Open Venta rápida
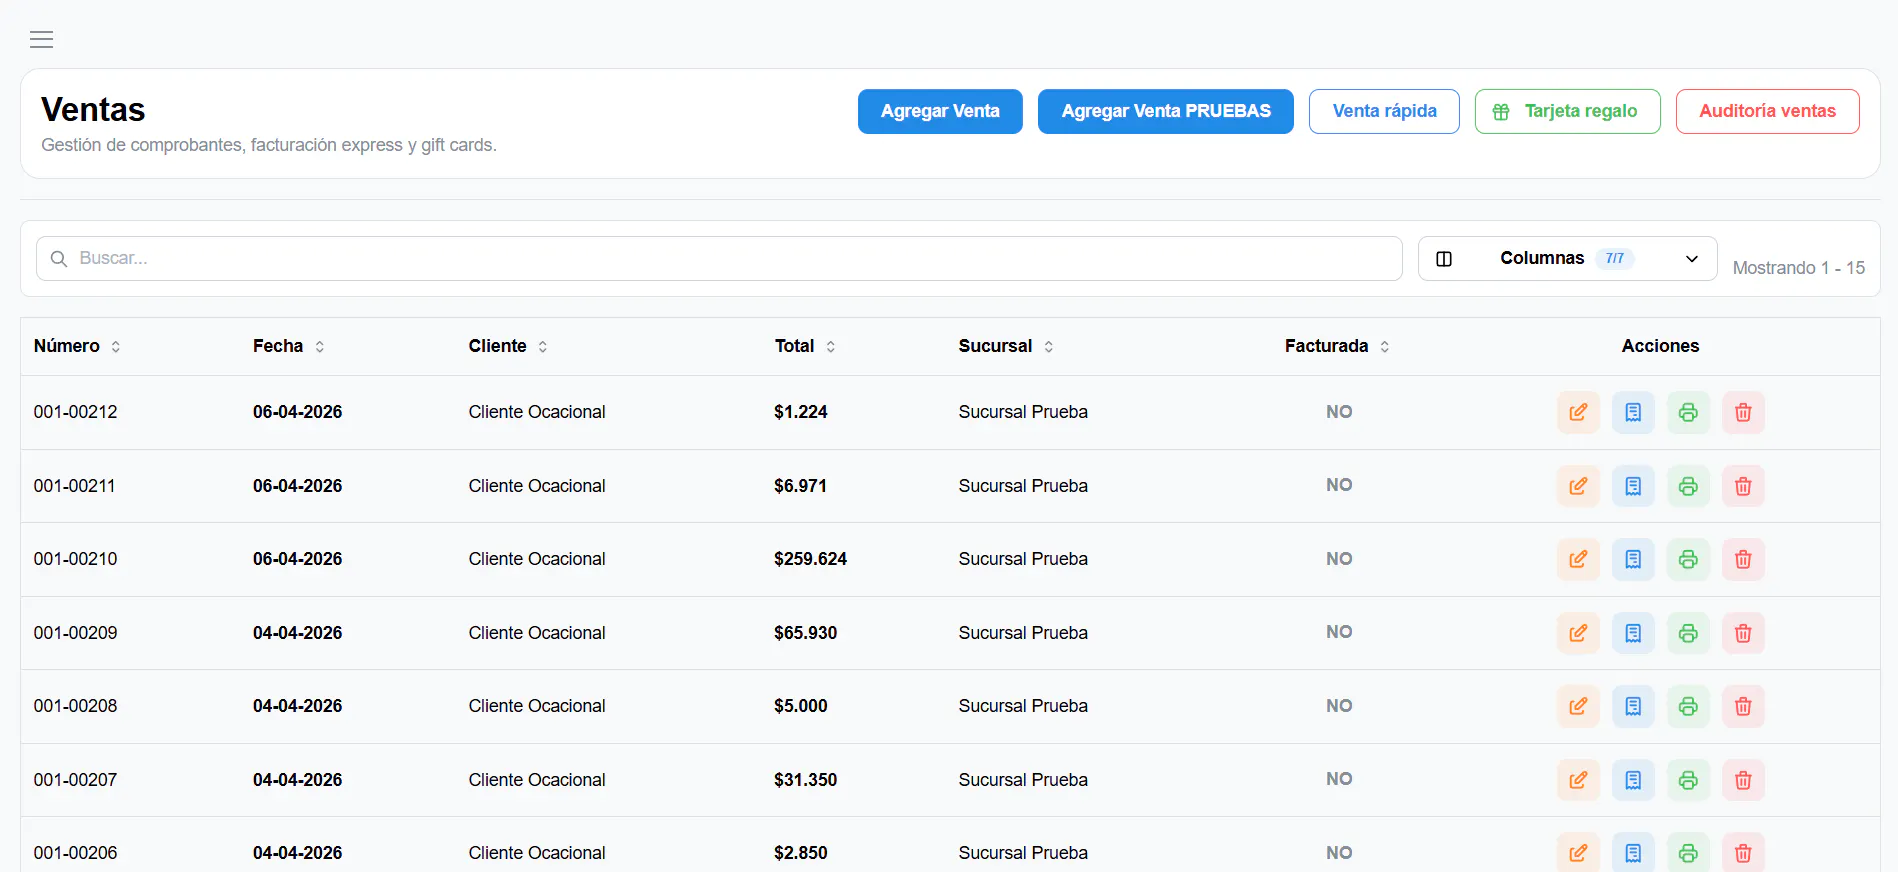1898x872 pixels. click(1384, 111)
